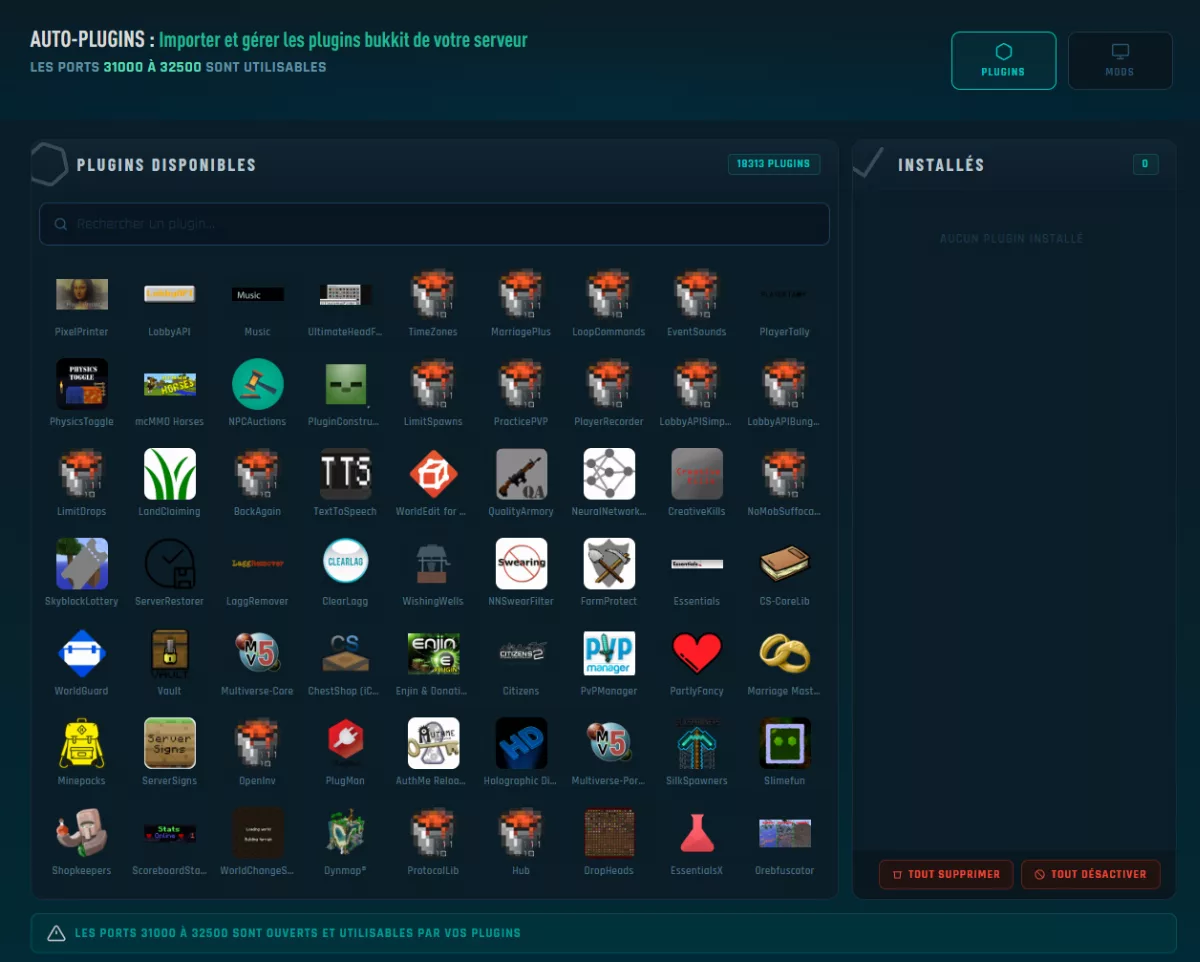Click the MarriagePlus plugin label
This screenshot has height=962, width=1200.
522,332
